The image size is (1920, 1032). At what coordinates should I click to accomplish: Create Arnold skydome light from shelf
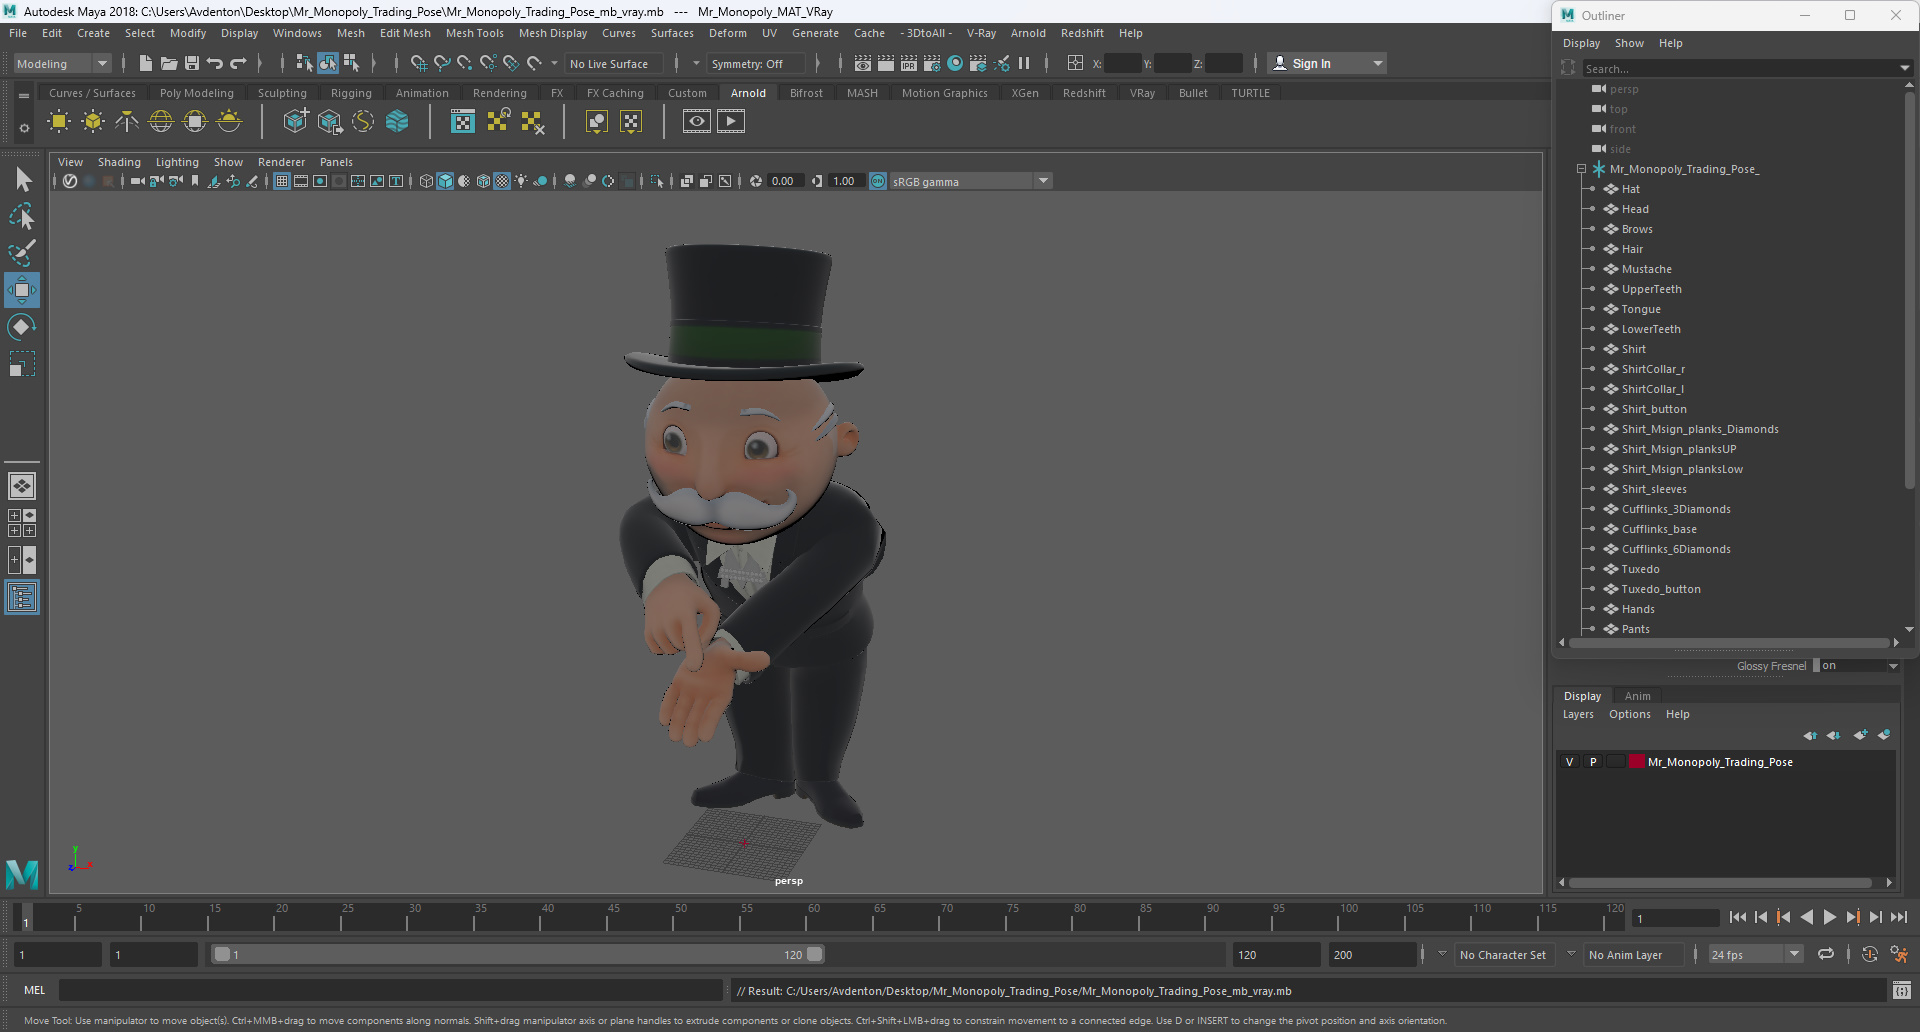(x=161, y=122)
